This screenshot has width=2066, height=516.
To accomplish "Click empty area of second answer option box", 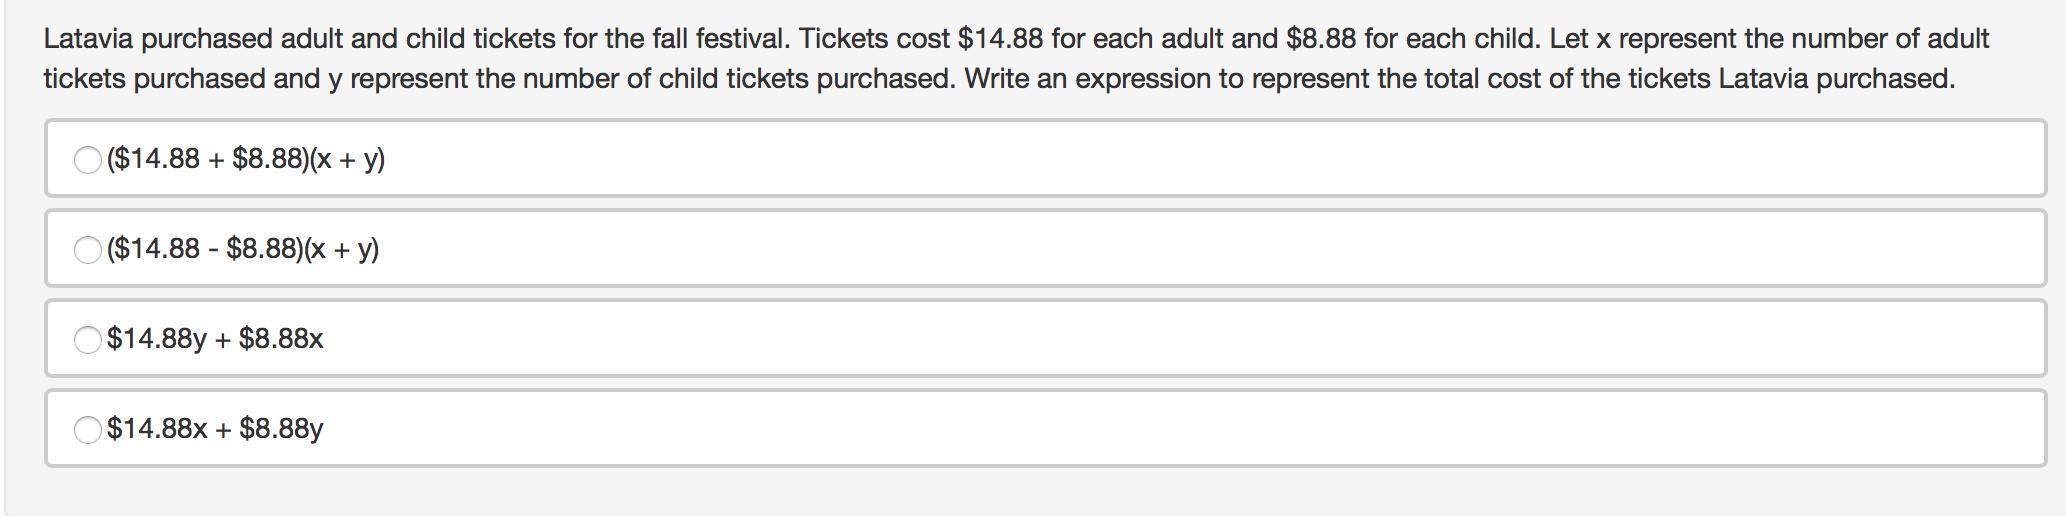I will coord(1200,249).
